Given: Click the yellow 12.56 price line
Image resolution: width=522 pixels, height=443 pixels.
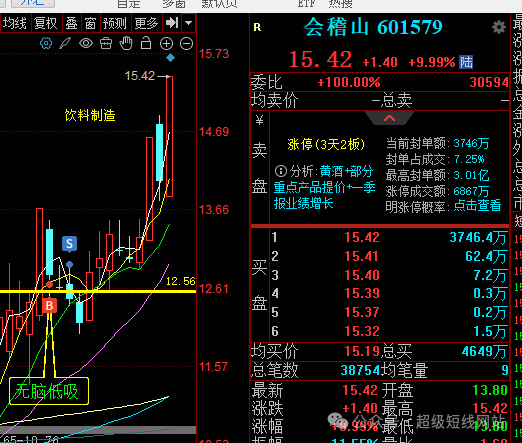Looking at the screenshot, I should [98, 292].
